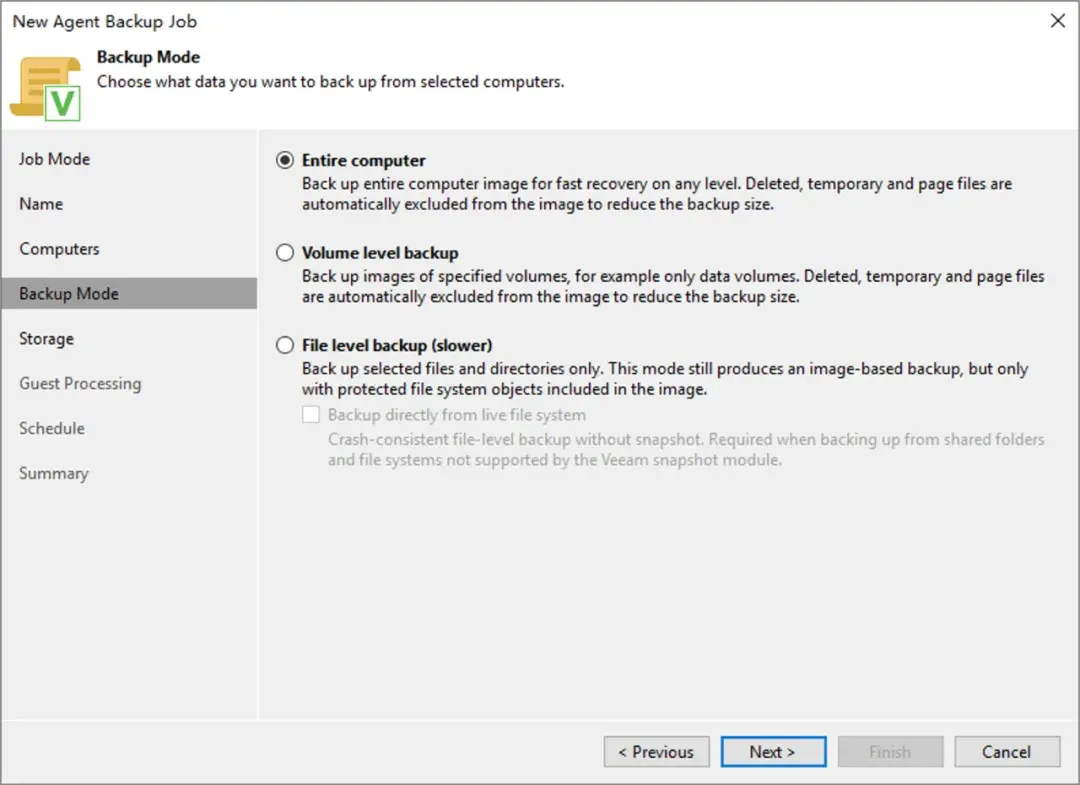Click the Next button

(x=773, y=751)
